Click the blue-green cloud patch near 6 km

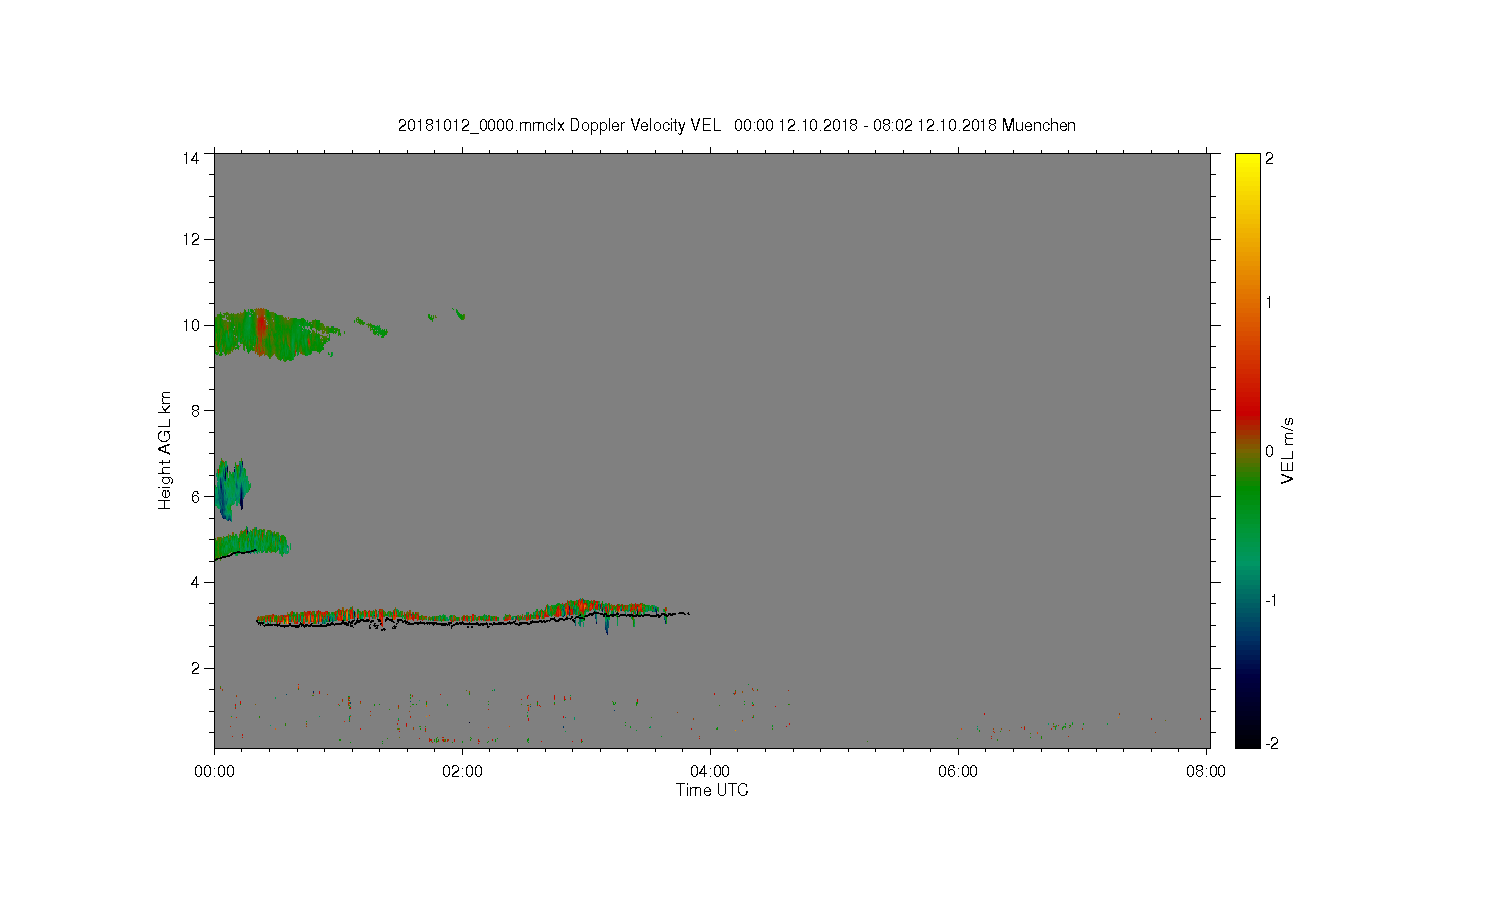[x=231, y=489]
